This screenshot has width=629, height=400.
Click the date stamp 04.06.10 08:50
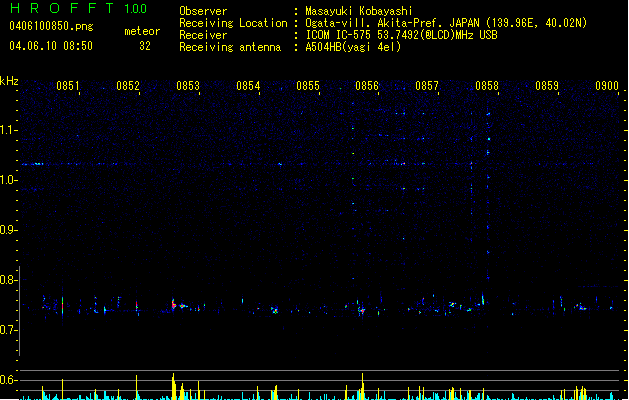coord(51,46)
